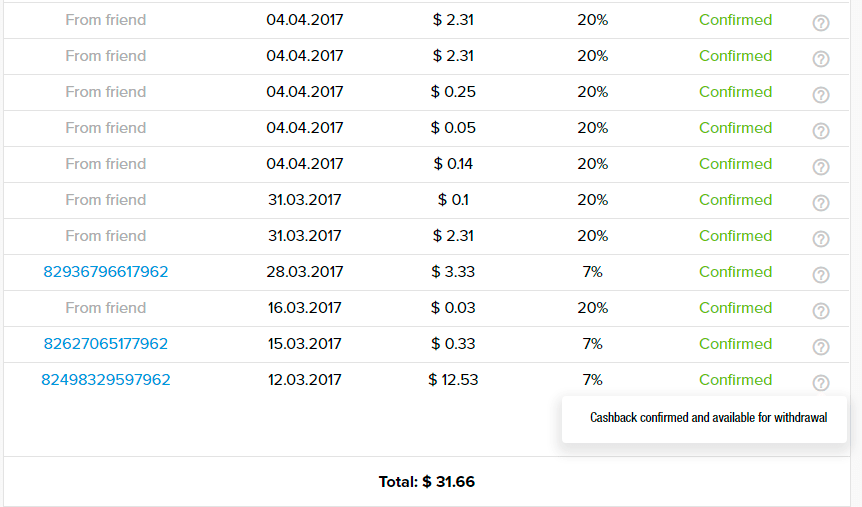This screenshot has height=507, width=862.
Task: Click help icon for $0.14 cashback row
Action: [x=821, y=167]
